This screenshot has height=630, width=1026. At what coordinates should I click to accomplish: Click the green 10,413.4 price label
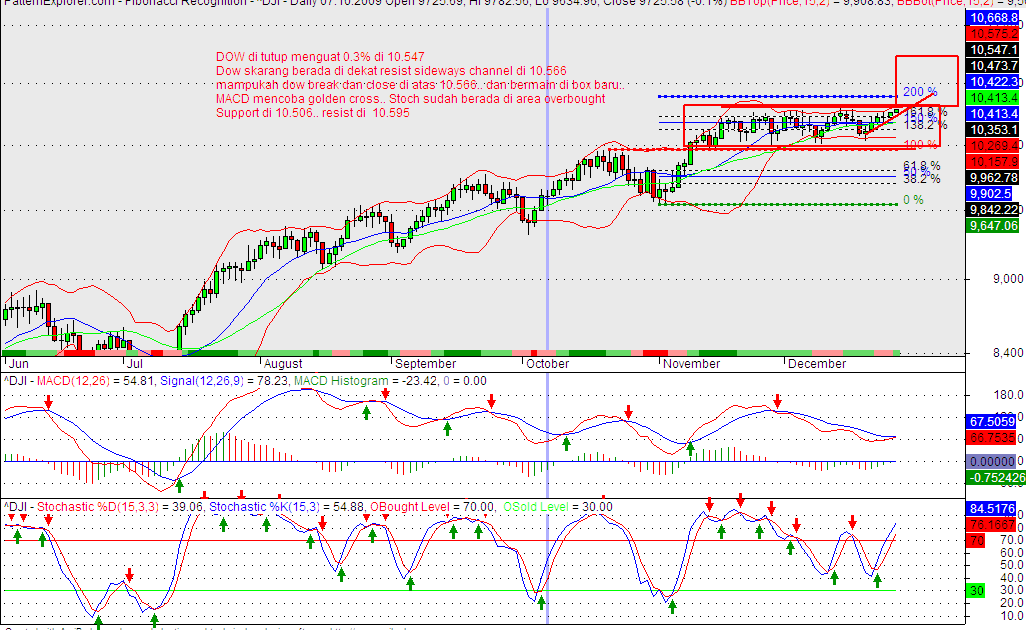993,97
